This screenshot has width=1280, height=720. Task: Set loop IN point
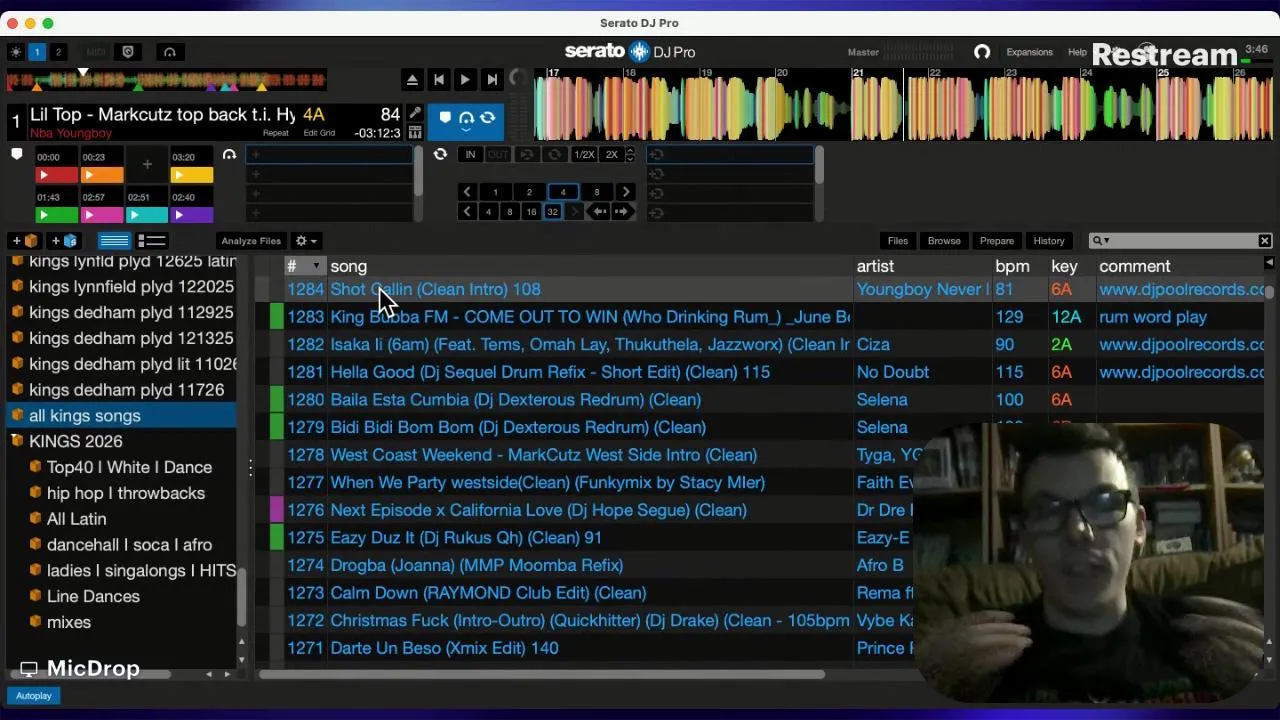[x=470, y=155]
